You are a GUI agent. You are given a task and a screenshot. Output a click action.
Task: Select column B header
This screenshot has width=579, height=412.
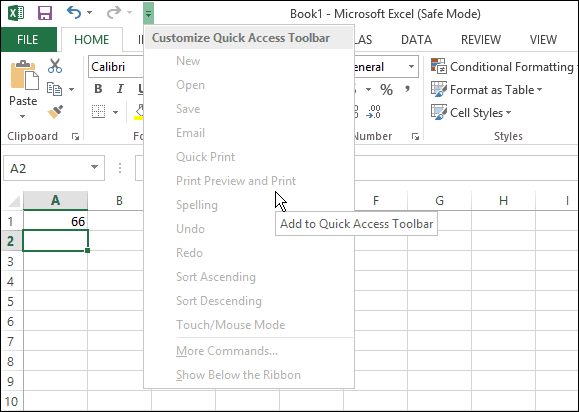tap(119, 200)
